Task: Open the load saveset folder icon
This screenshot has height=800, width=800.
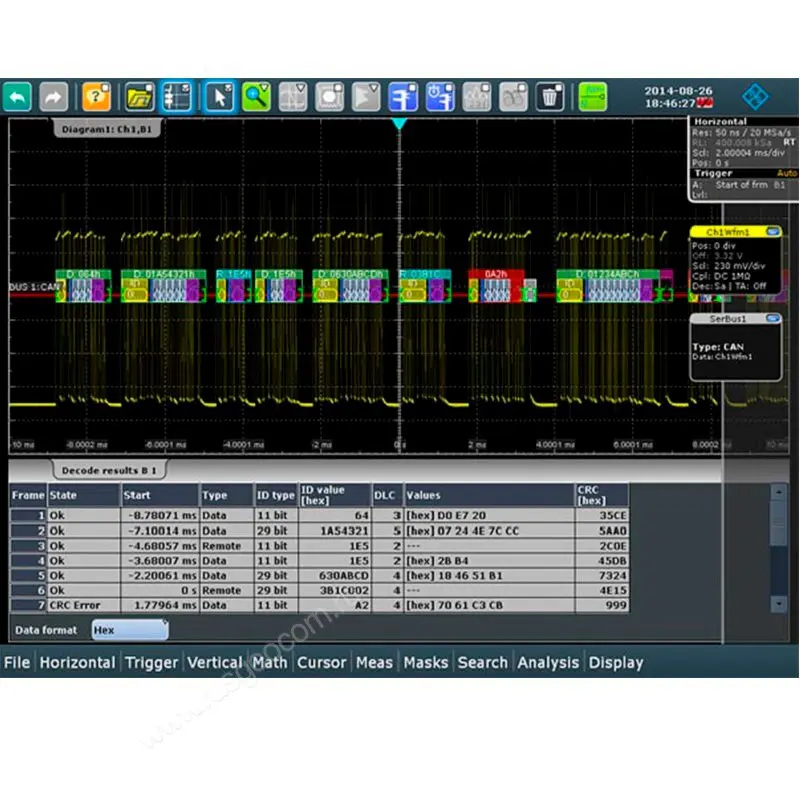Action: coord(139,96)
